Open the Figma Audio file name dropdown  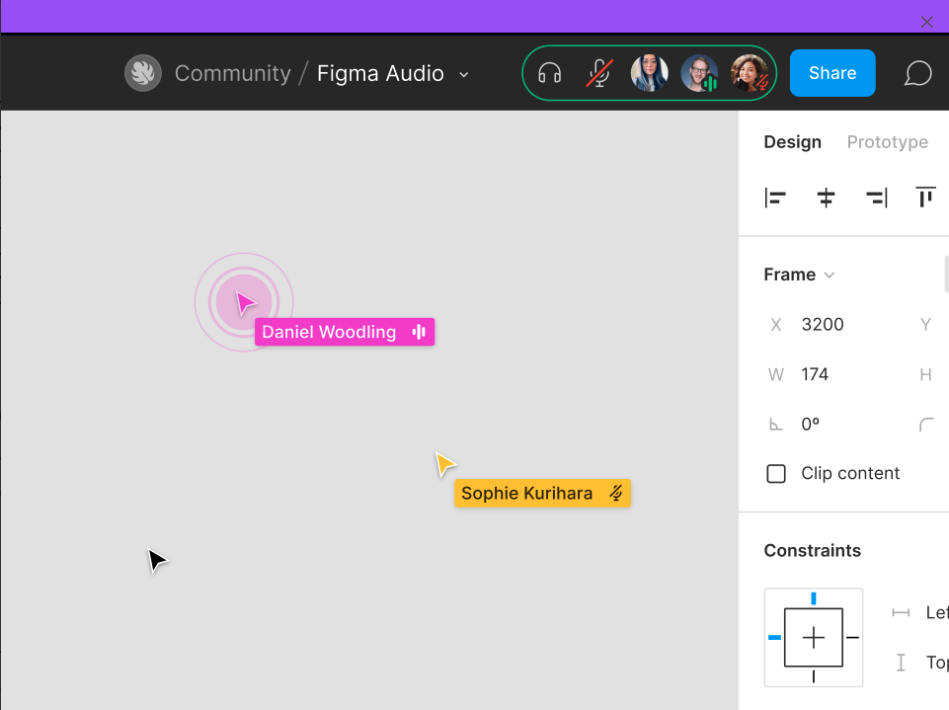(x=464, y=74)
